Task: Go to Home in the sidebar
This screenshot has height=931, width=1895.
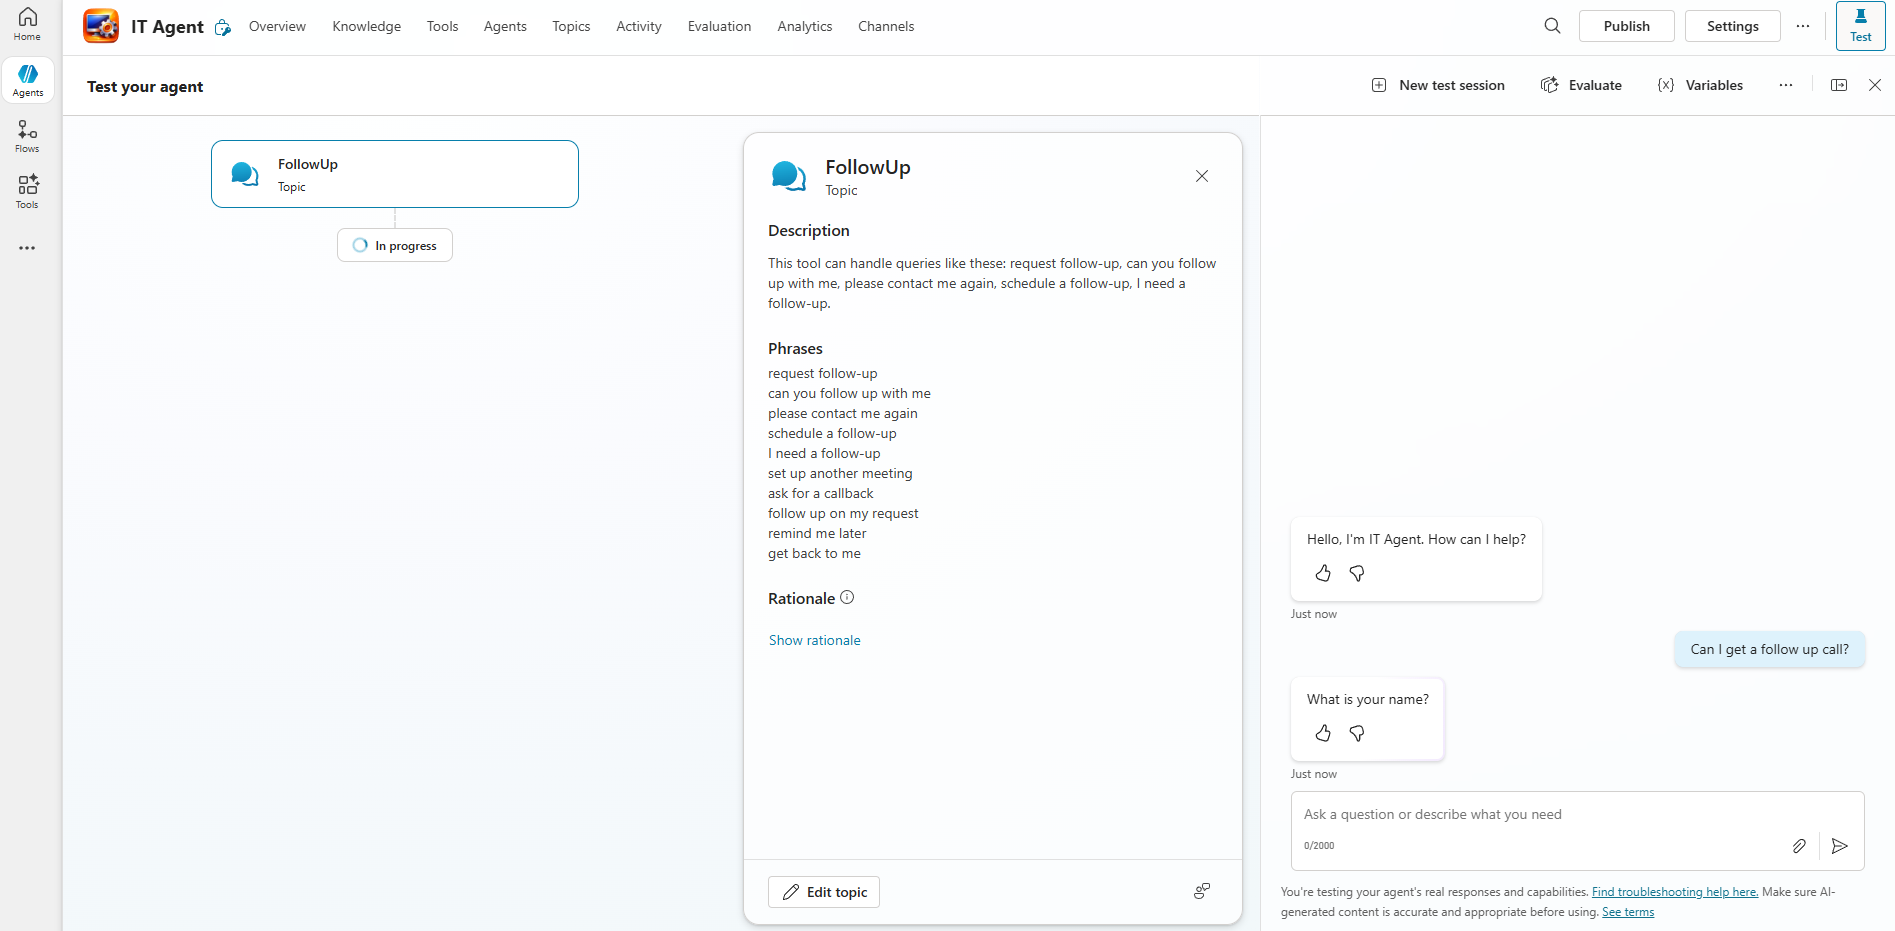Action: (x=27, y=24)
